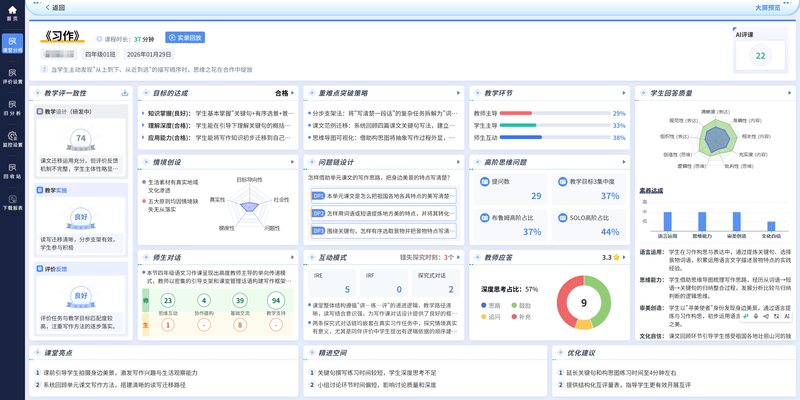
Task: Select the DP1 question item
Action: tap(384, 196)
